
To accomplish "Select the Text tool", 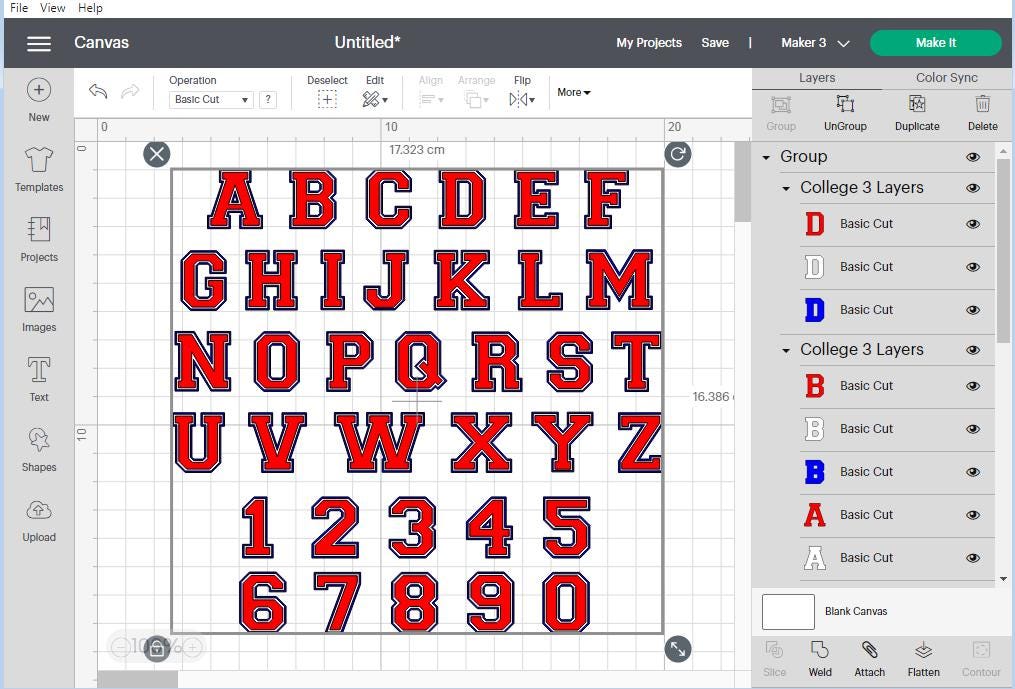I will pos(39,379).
